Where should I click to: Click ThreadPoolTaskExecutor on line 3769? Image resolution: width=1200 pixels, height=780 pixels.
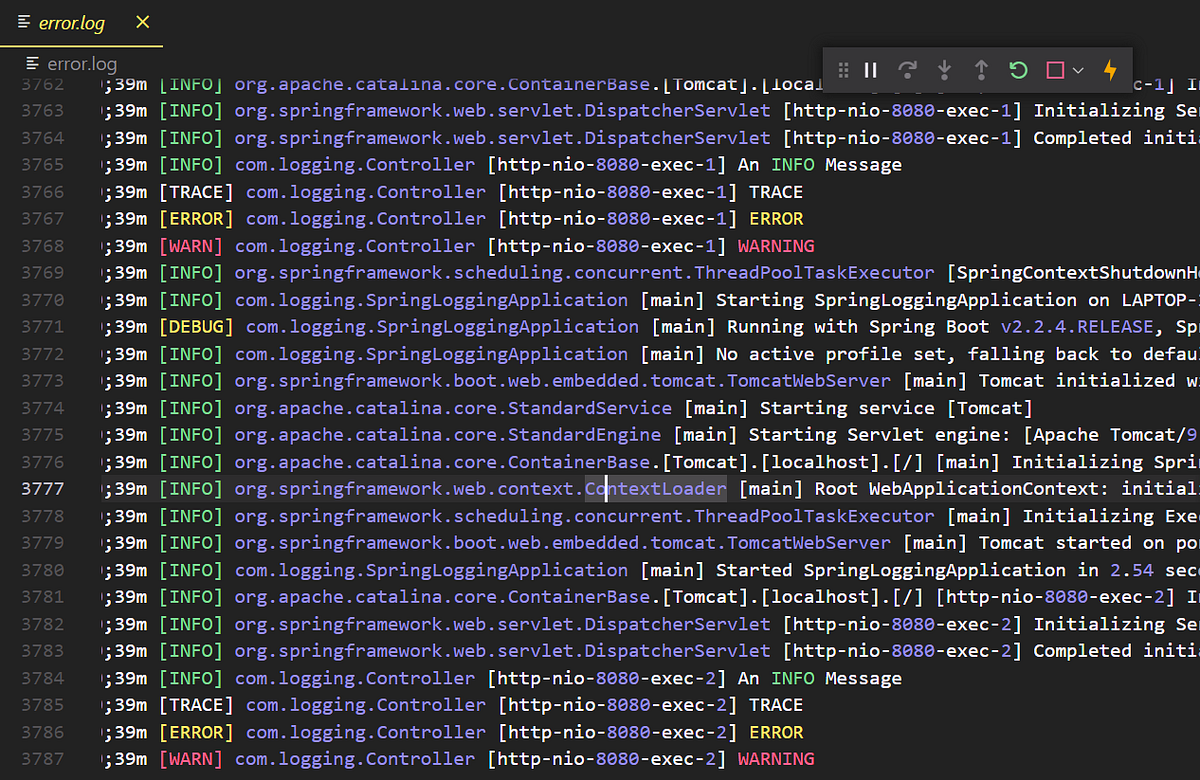pyautogui.click(x=814, y=273)
